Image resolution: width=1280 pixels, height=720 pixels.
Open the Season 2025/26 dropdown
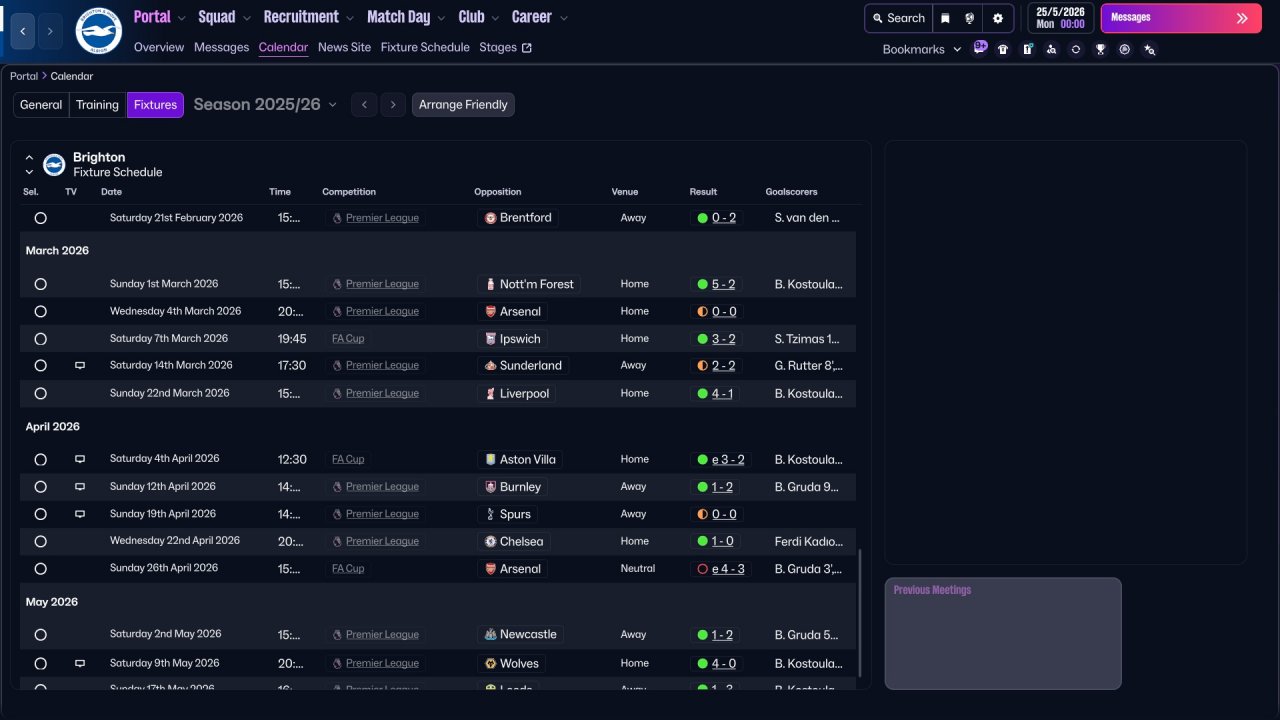(265, 105)
